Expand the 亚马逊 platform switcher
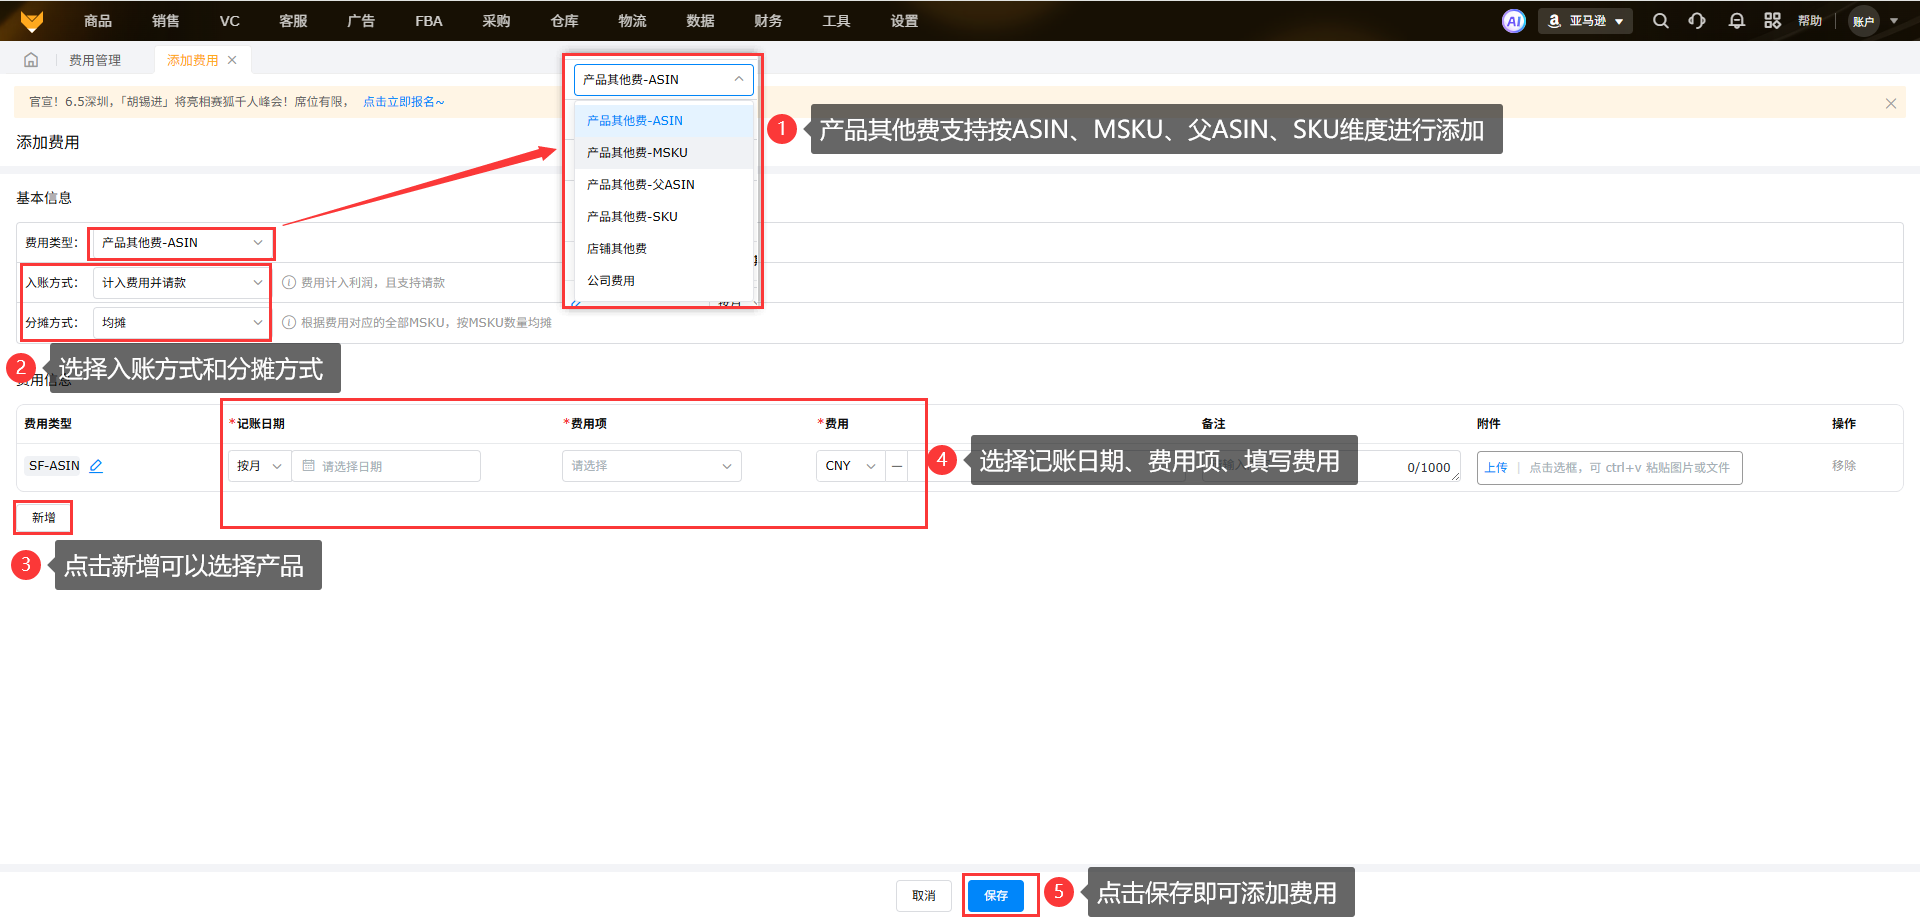1920x918 pixels. (1586, 21)
